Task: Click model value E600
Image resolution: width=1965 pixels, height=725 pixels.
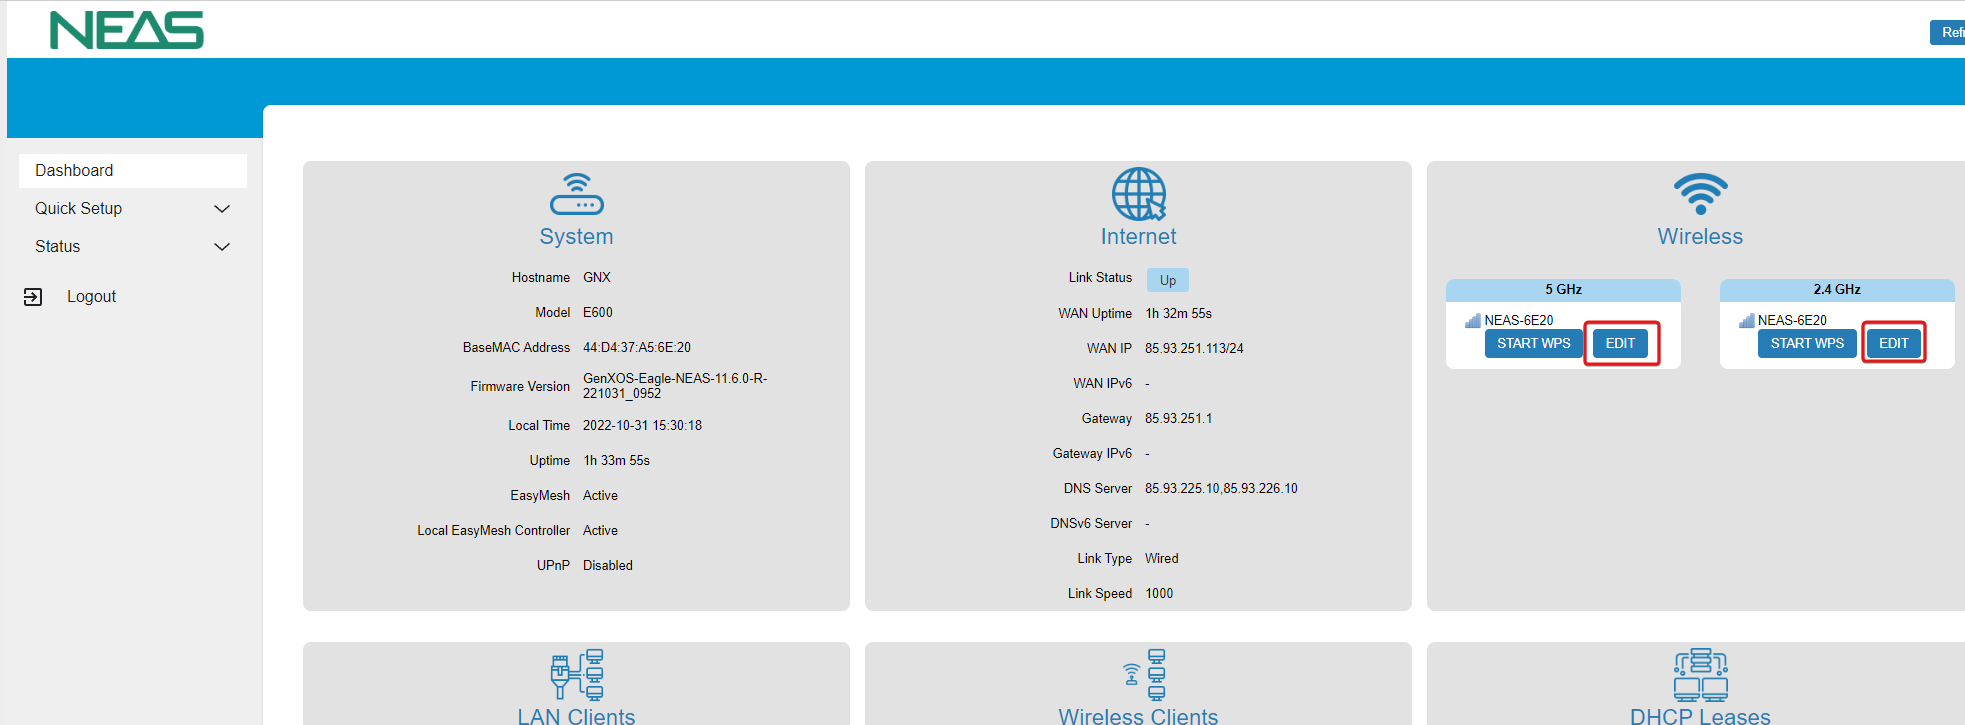Action: click(x=598, y=313)
